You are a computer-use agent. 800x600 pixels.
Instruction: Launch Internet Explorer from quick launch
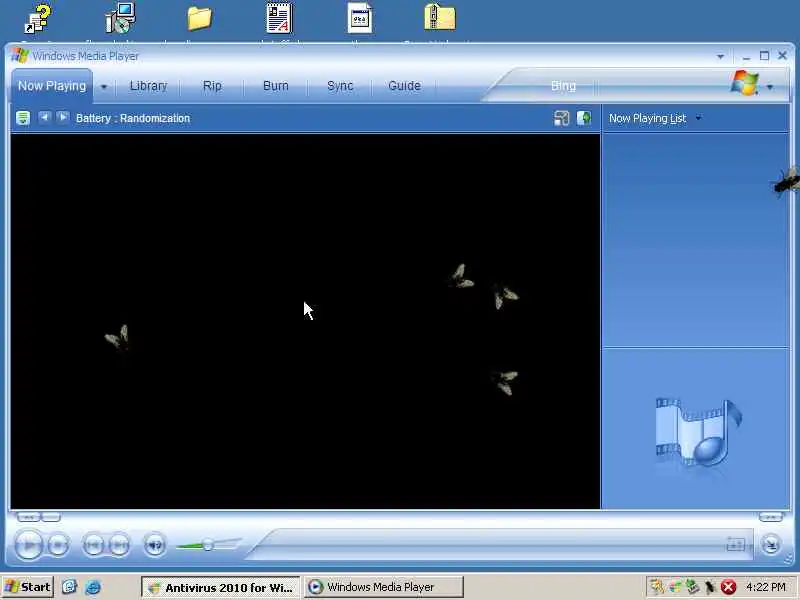click(x=93, y=587)
